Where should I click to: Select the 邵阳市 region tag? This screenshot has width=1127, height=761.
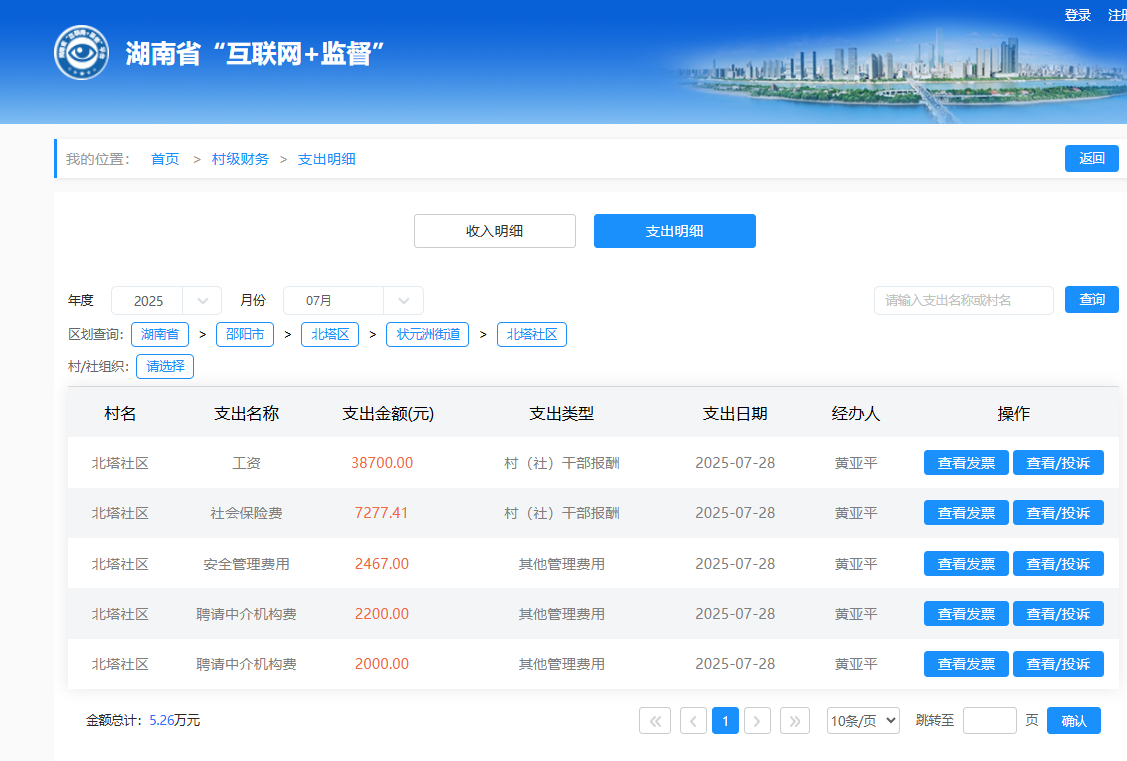point(245,334)
